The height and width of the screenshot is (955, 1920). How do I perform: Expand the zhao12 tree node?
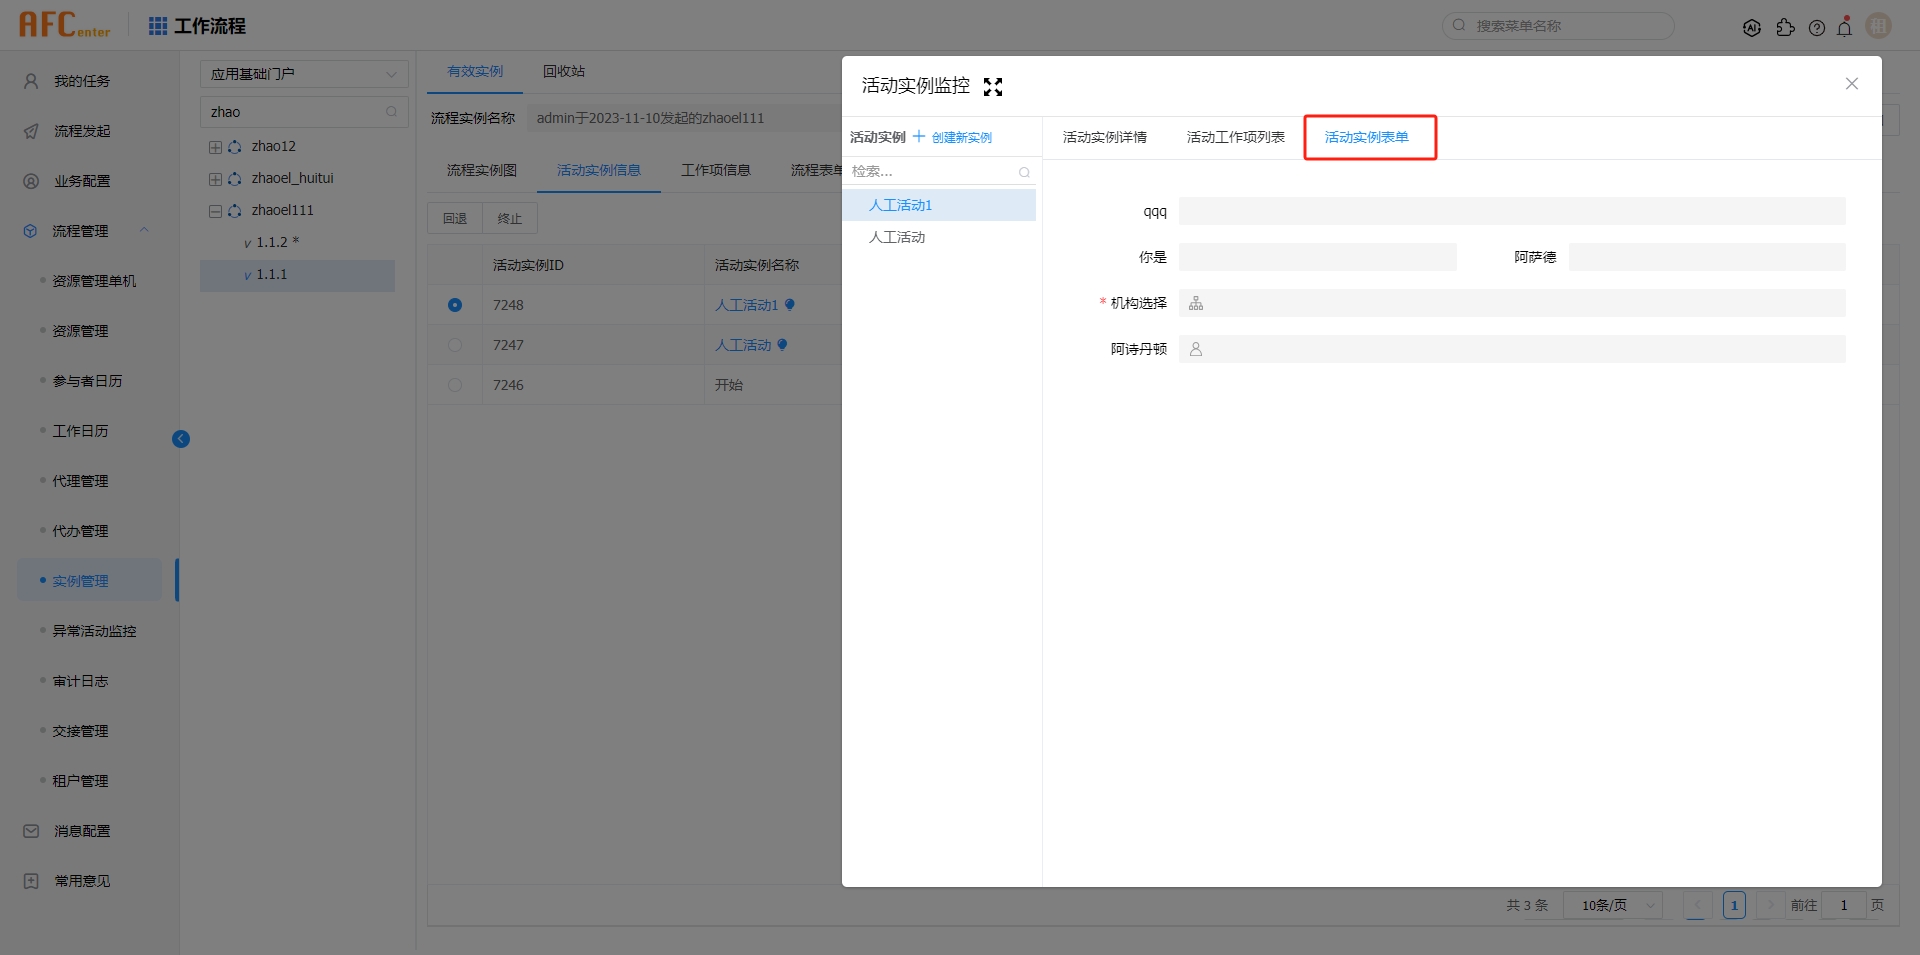(x=214, y=146)
